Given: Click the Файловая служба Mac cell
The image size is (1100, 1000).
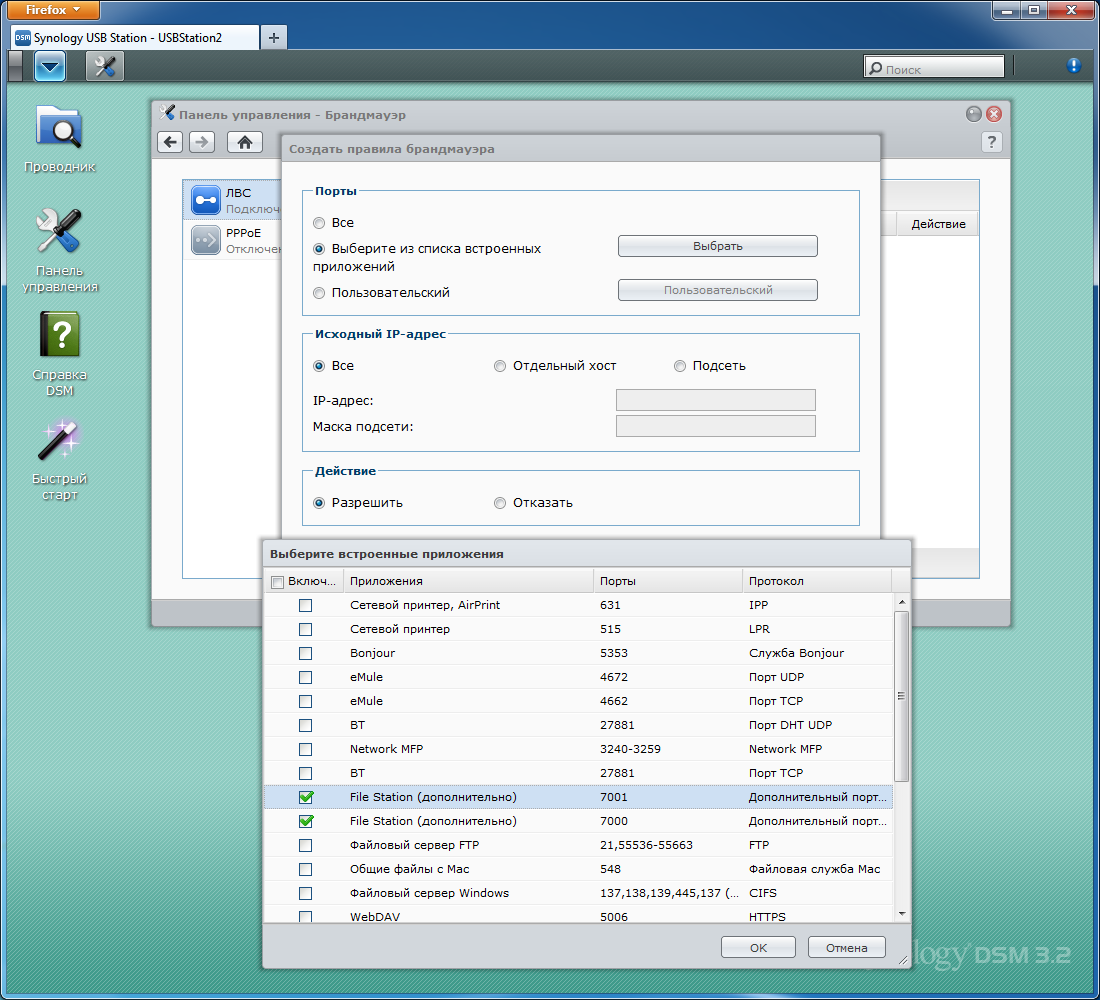Looking at the screenshot, I should [x=814, y=869].
